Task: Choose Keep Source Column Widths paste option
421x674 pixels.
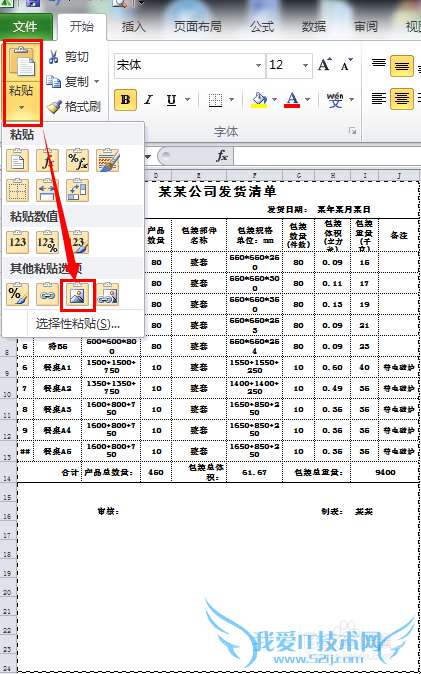Action: 47,190
